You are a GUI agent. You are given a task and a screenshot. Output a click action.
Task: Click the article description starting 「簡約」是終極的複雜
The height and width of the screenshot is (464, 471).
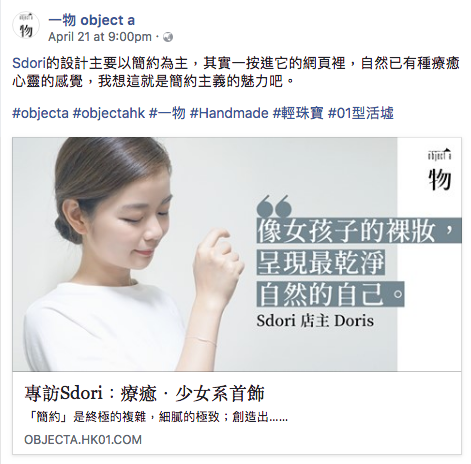click(156, 417)
